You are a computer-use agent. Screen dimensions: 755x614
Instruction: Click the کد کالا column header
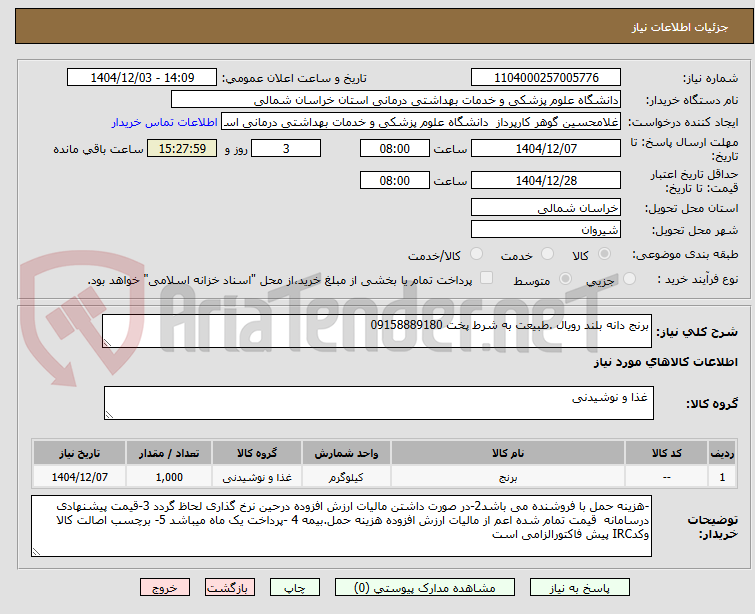pyautogui.click(x=666, y=453)
